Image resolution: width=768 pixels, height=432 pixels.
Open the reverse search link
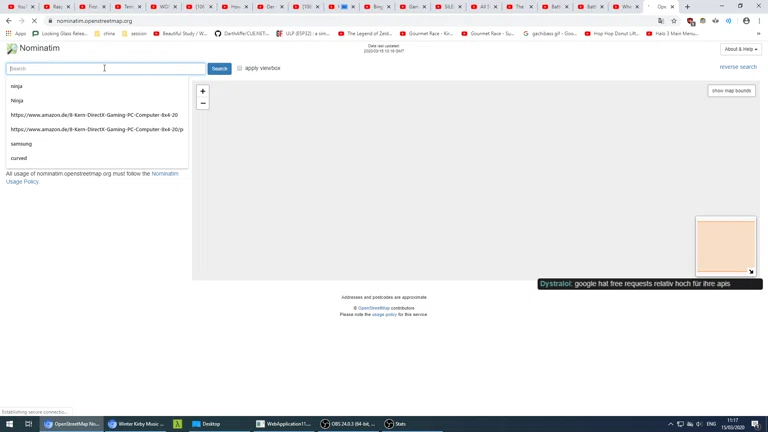pyautogui.click(x=738, y=67)
